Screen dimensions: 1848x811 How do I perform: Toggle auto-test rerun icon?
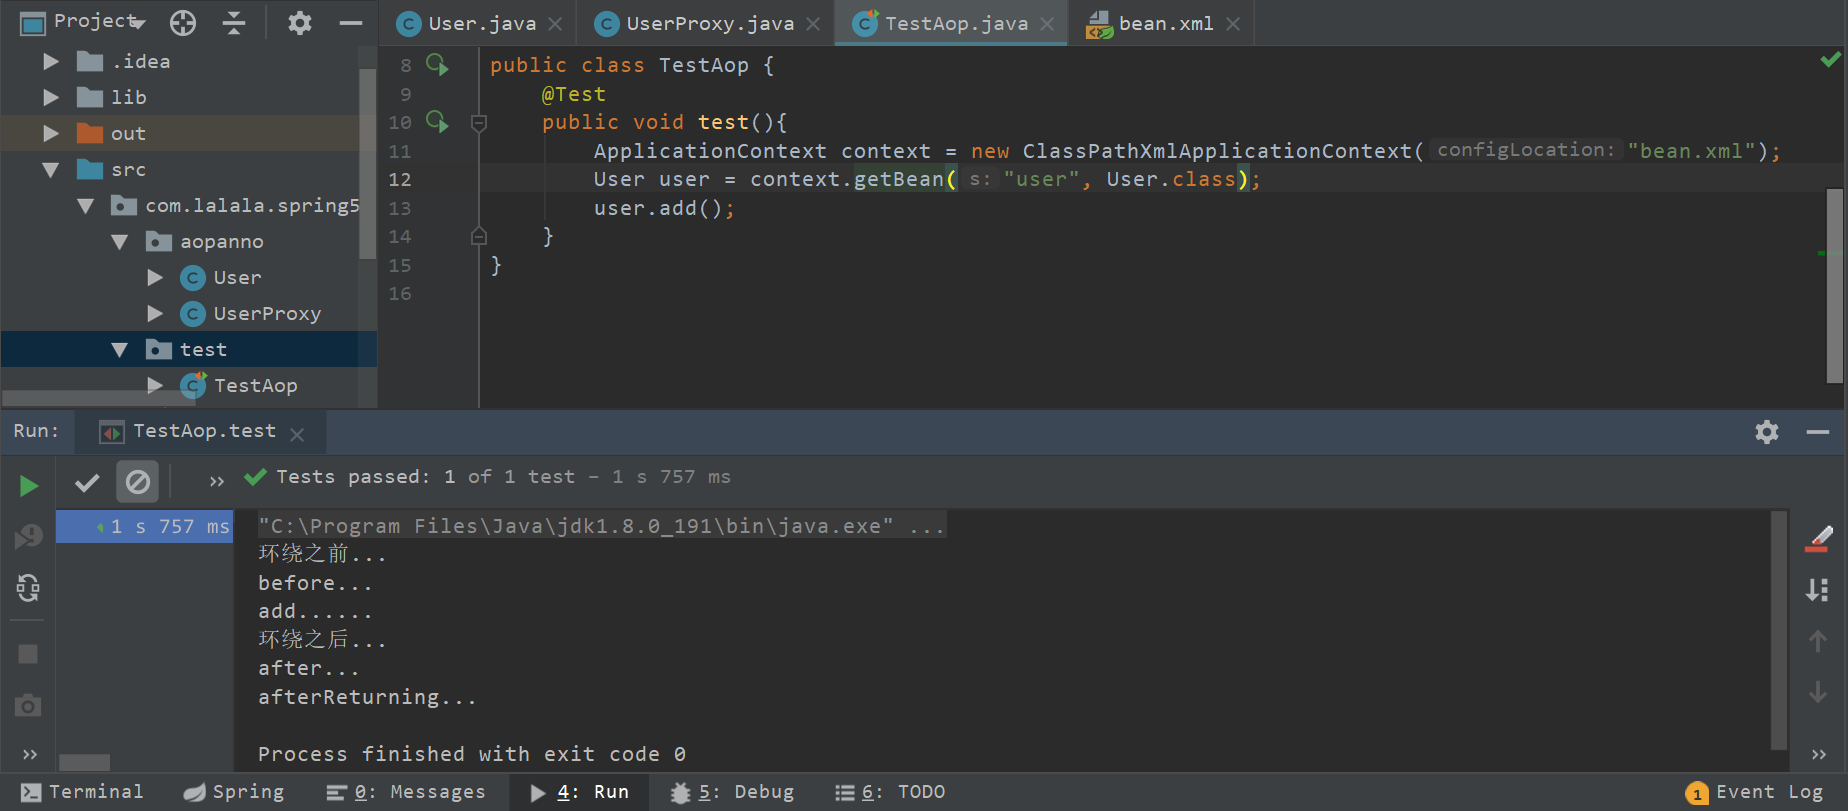[28, 588]
